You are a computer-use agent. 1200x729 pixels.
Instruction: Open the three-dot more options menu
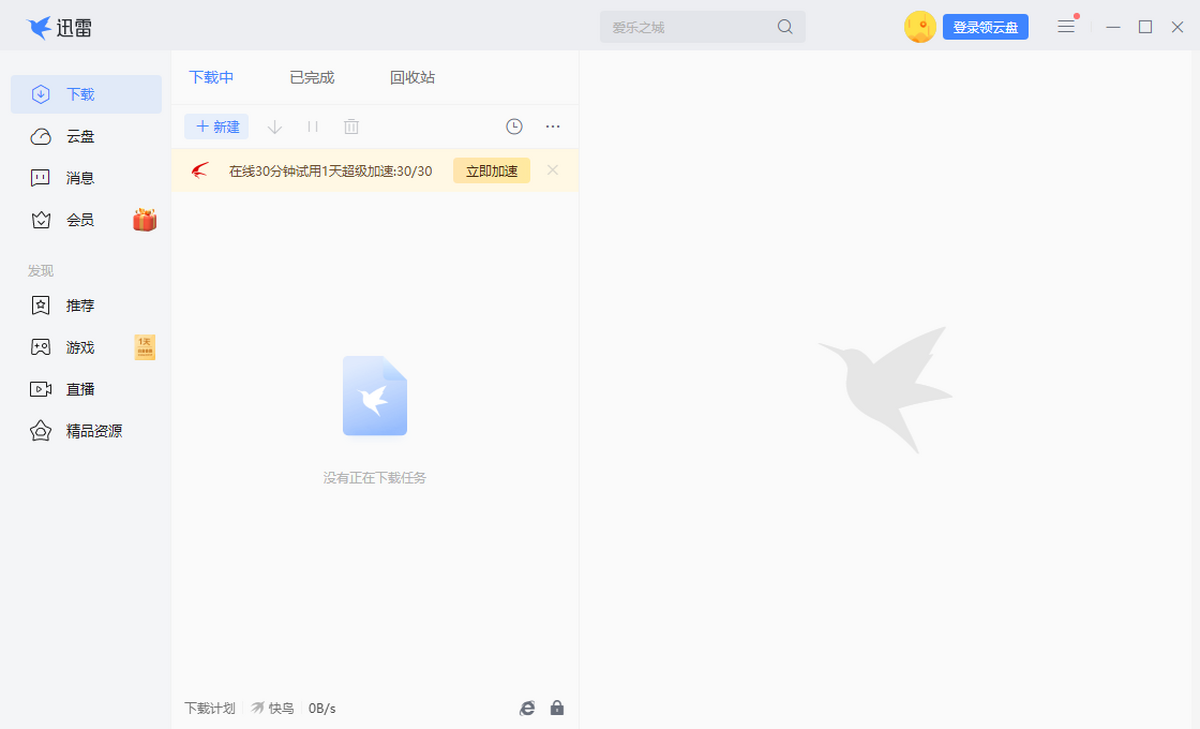click(x=553, y=127)
